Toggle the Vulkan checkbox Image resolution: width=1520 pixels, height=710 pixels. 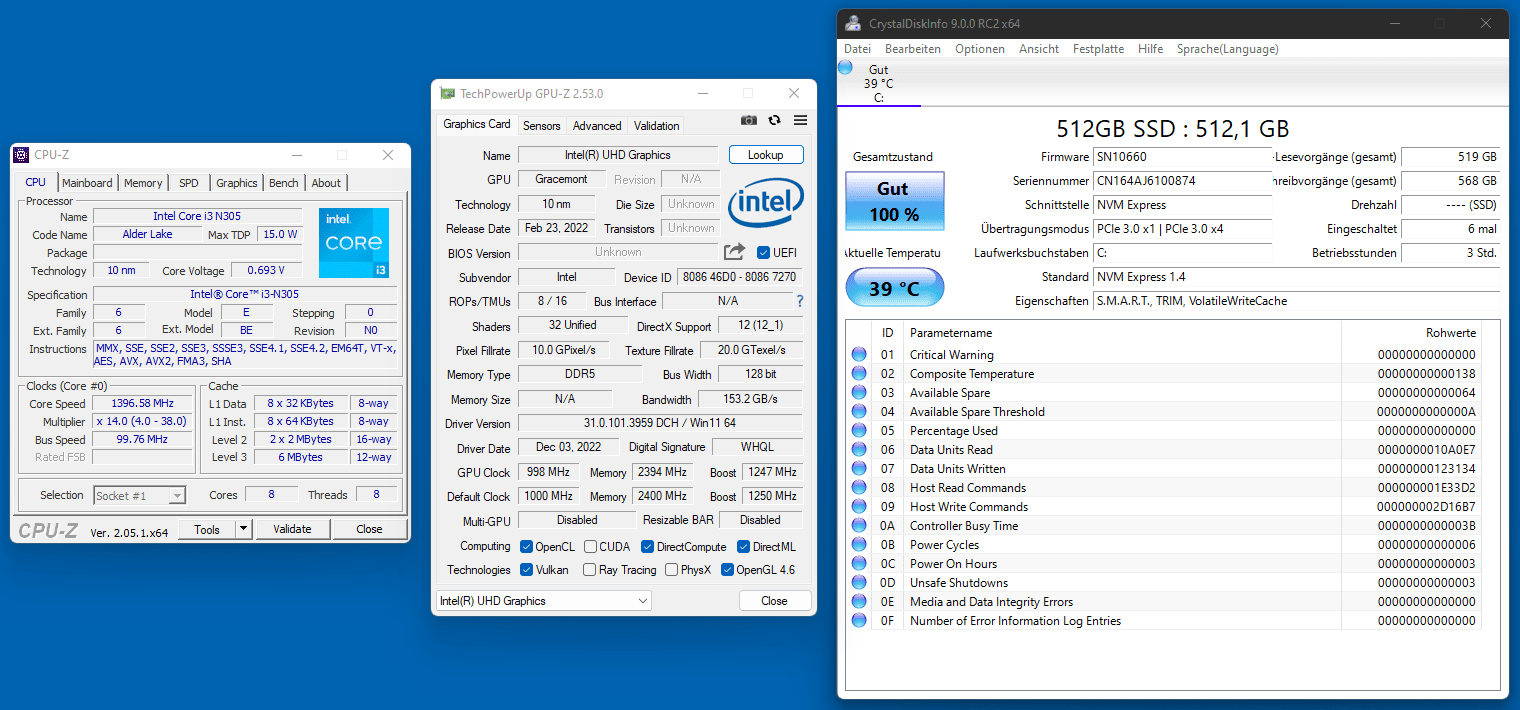pyautogui.click(x=526, y=570)
